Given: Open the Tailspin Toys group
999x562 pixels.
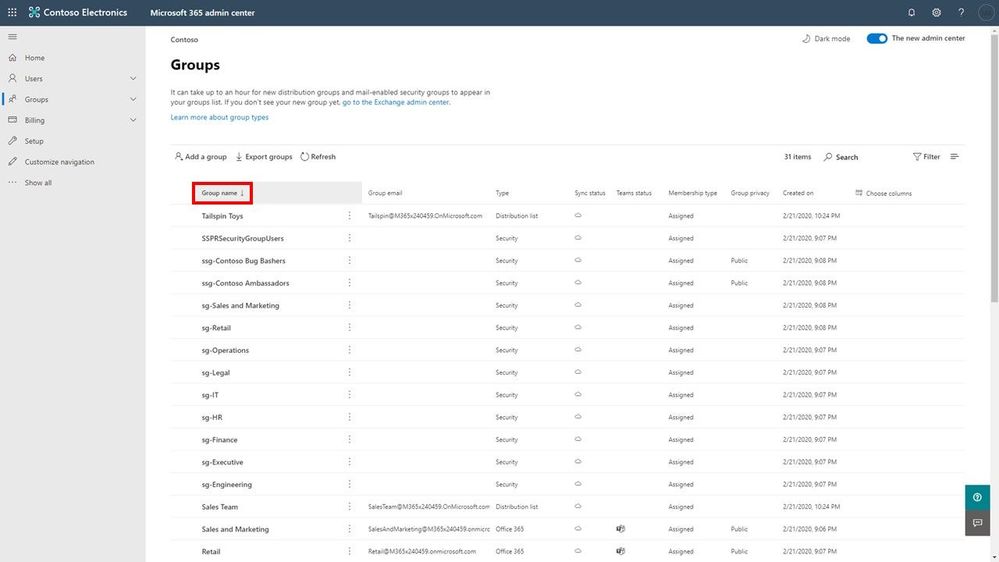Looking at the screenshot, I should click(x=222, y=216).
